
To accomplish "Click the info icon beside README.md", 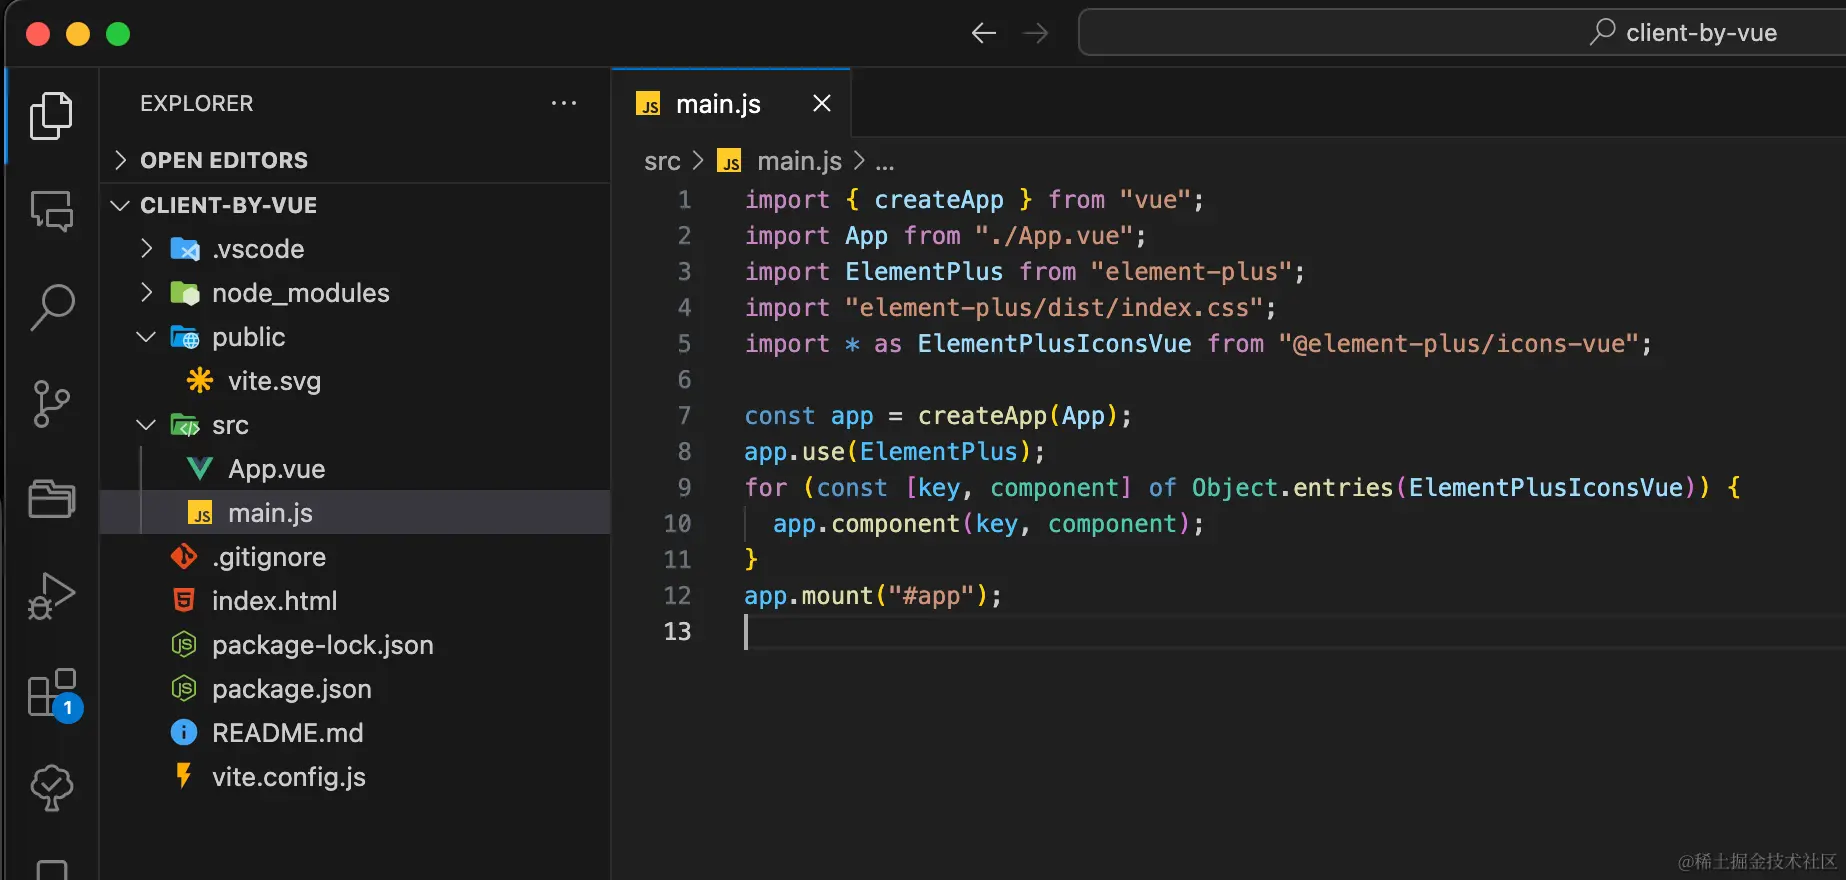I will pos(184,733).
